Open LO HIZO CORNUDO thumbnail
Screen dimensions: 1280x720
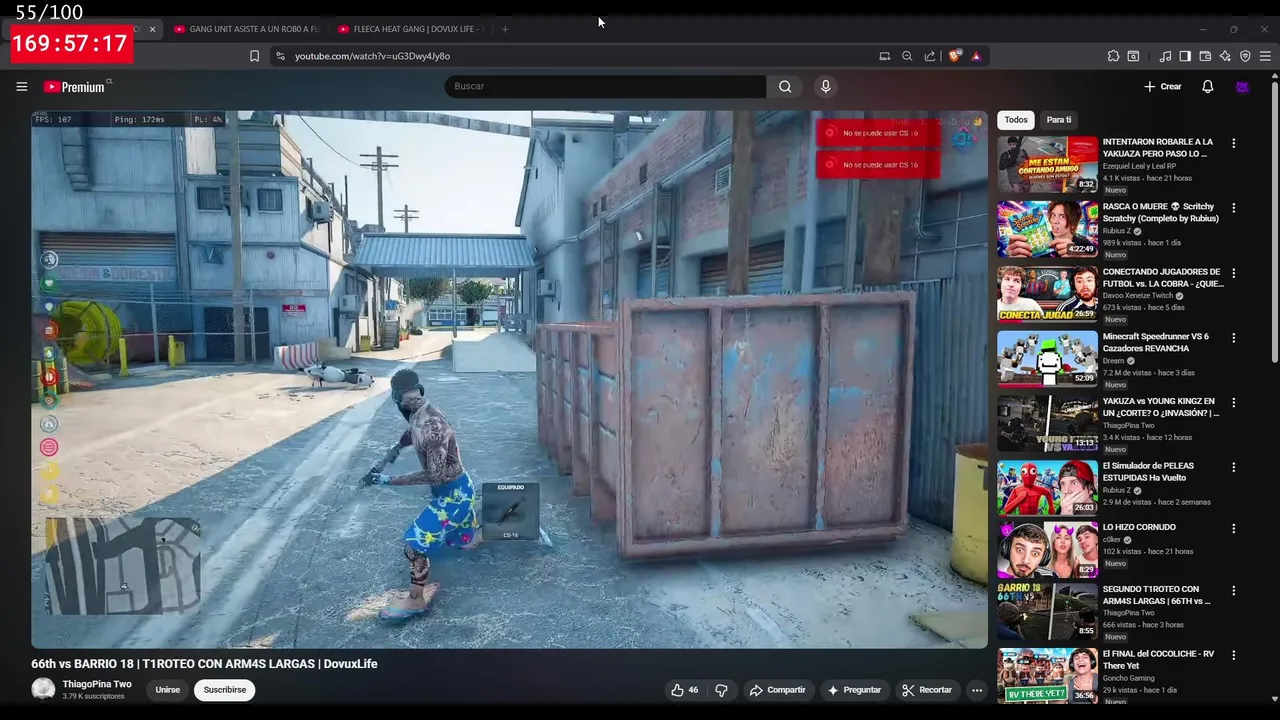point(1047,549)
